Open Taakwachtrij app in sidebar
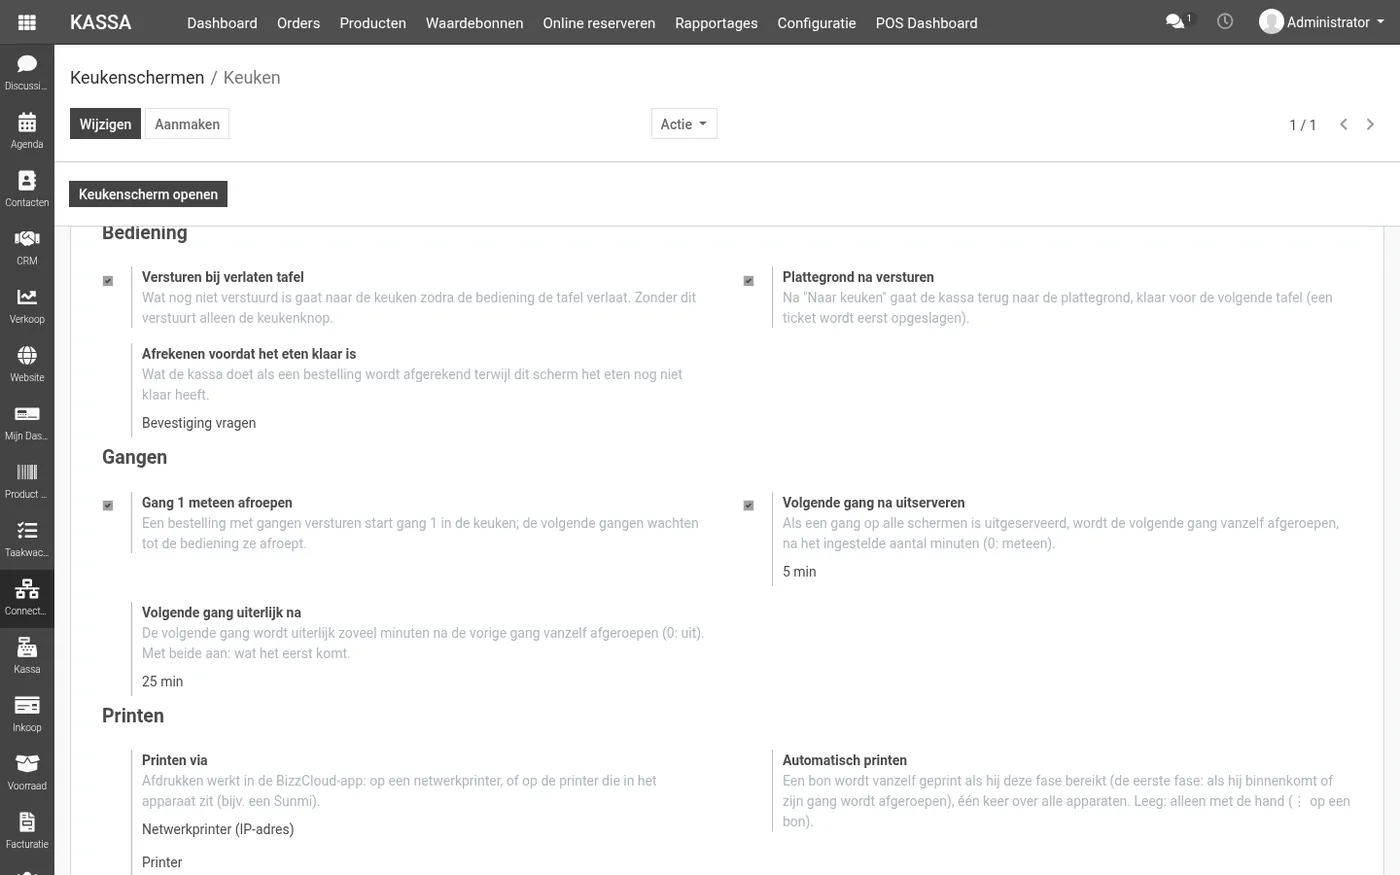Screen dimensions: 1400x875 coord(27,538)
